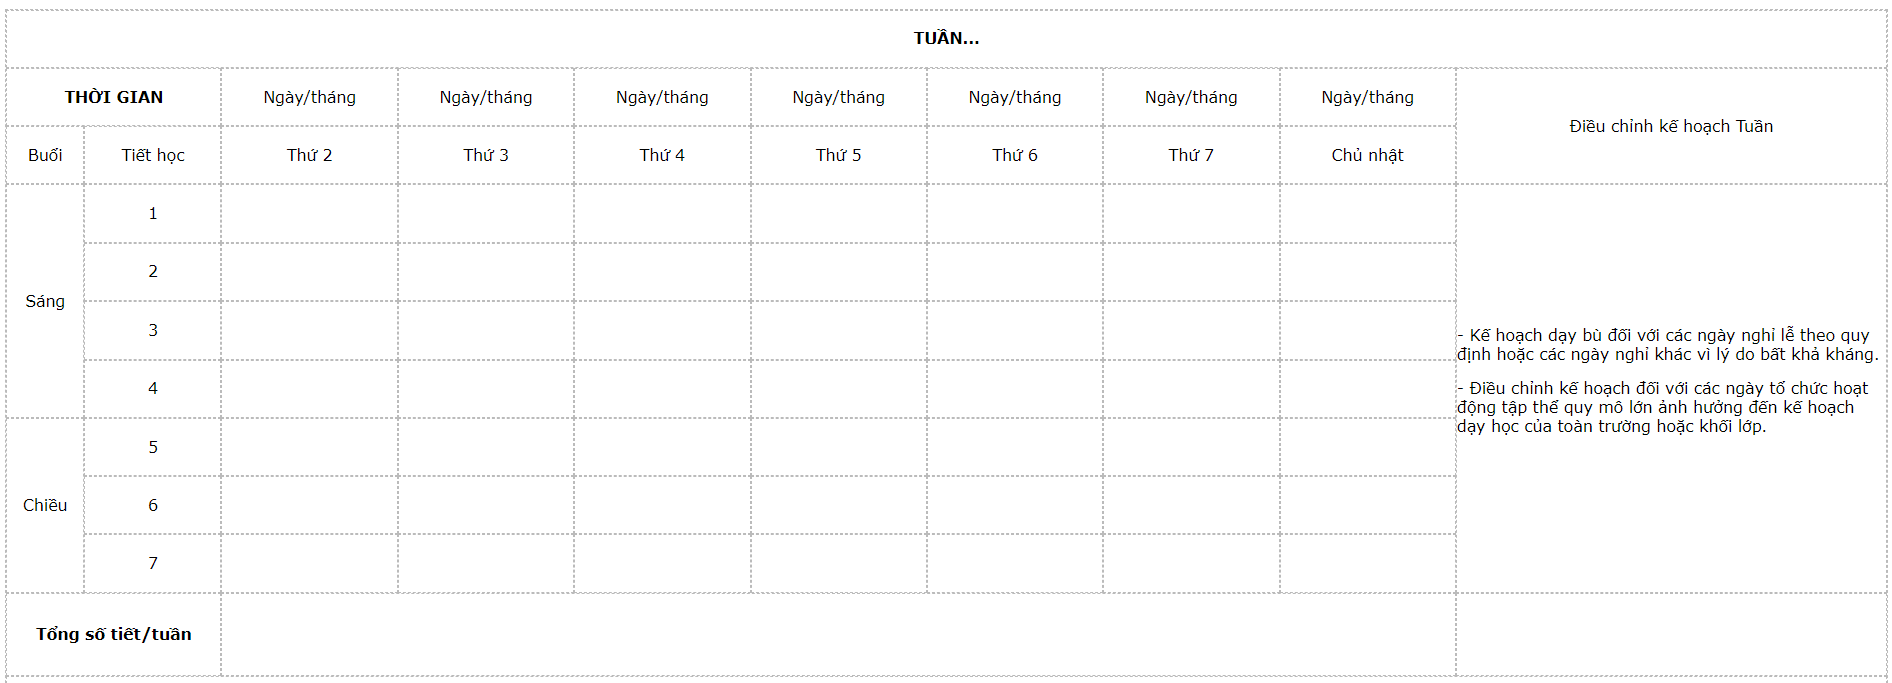This screenshot has height=683, width=1892.
Task: Click period number 4 cell
Action: (x=153, y=388)
